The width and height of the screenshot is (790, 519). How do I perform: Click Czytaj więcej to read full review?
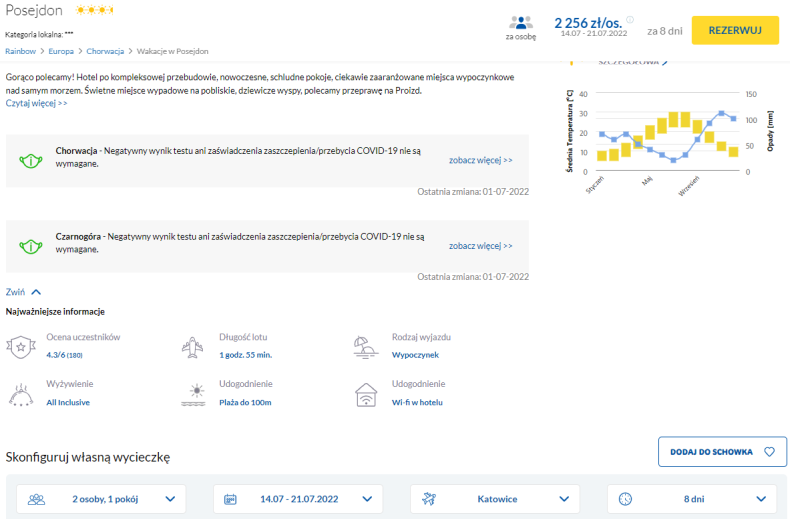click(37, 103)
